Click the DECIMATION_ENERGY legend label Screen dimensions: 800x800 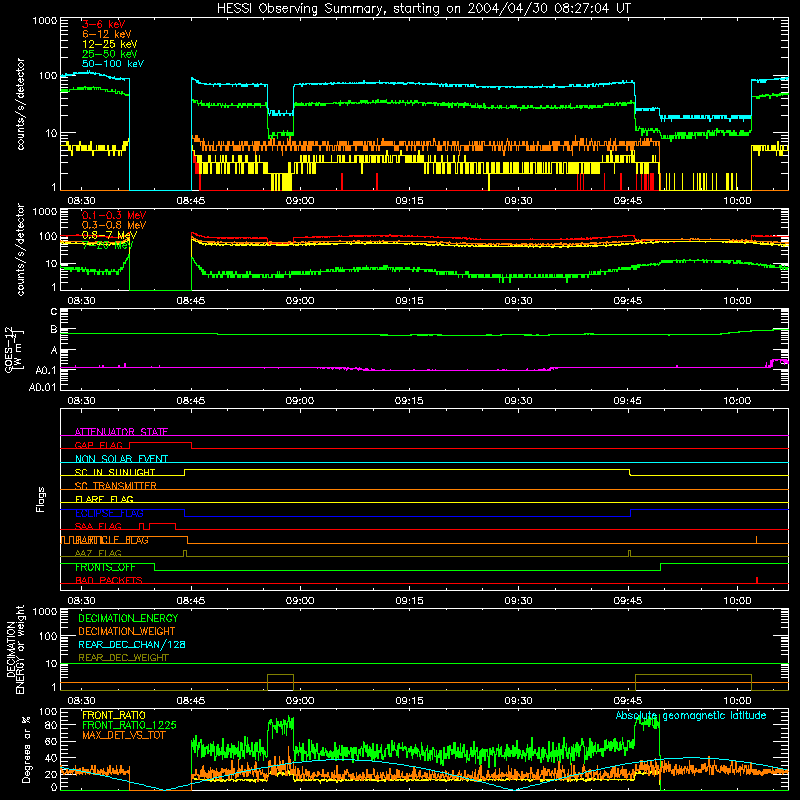click(128, 618)
